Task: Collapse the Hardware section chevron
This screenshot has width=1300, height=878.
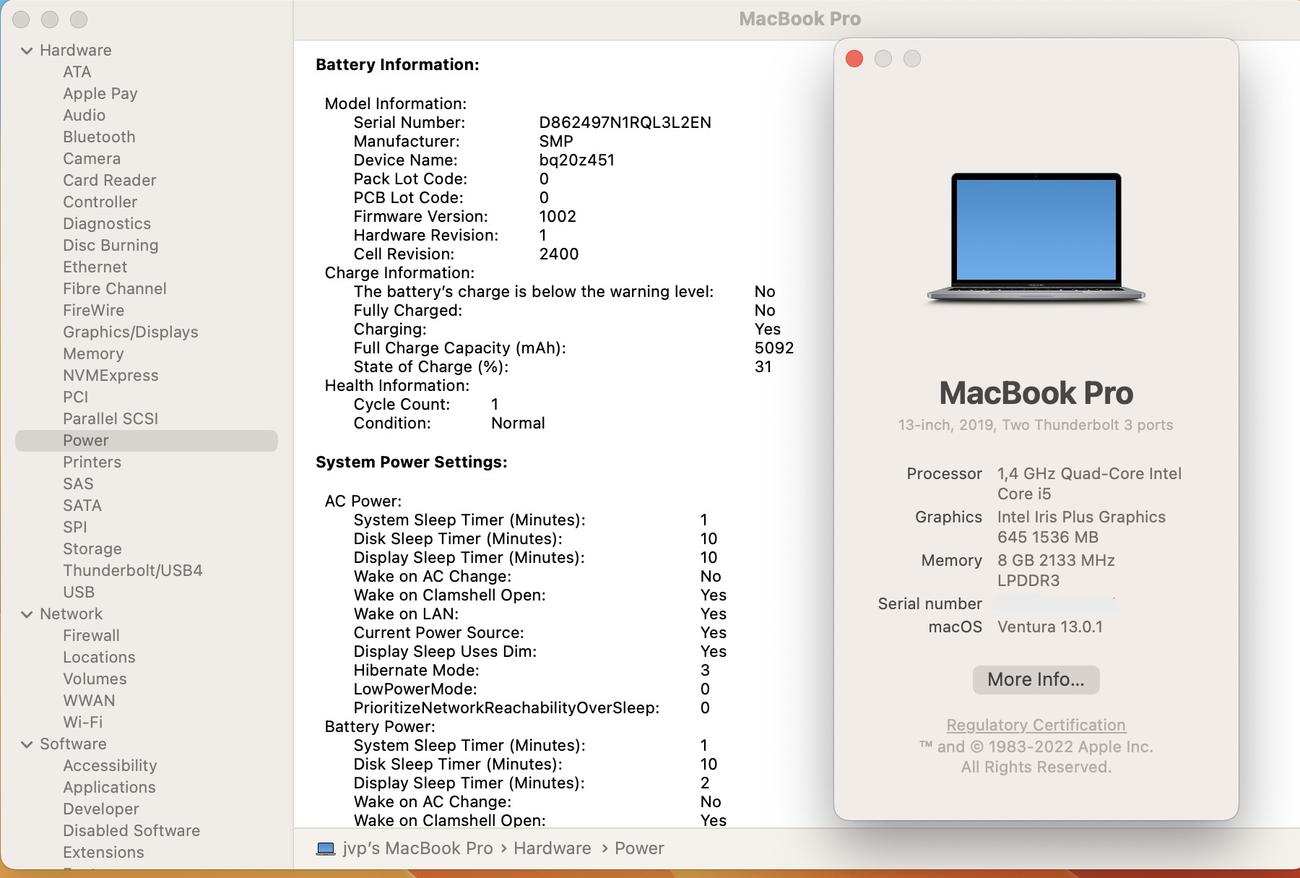Action: 26,50
